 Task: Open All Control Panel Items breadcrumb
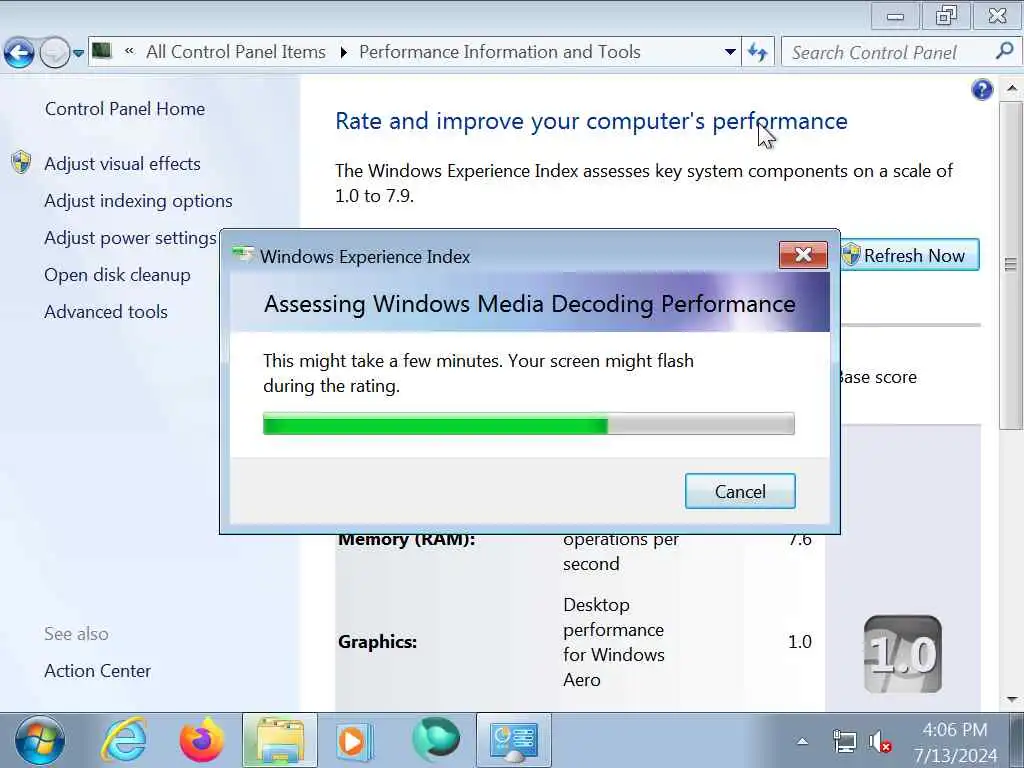236,52
